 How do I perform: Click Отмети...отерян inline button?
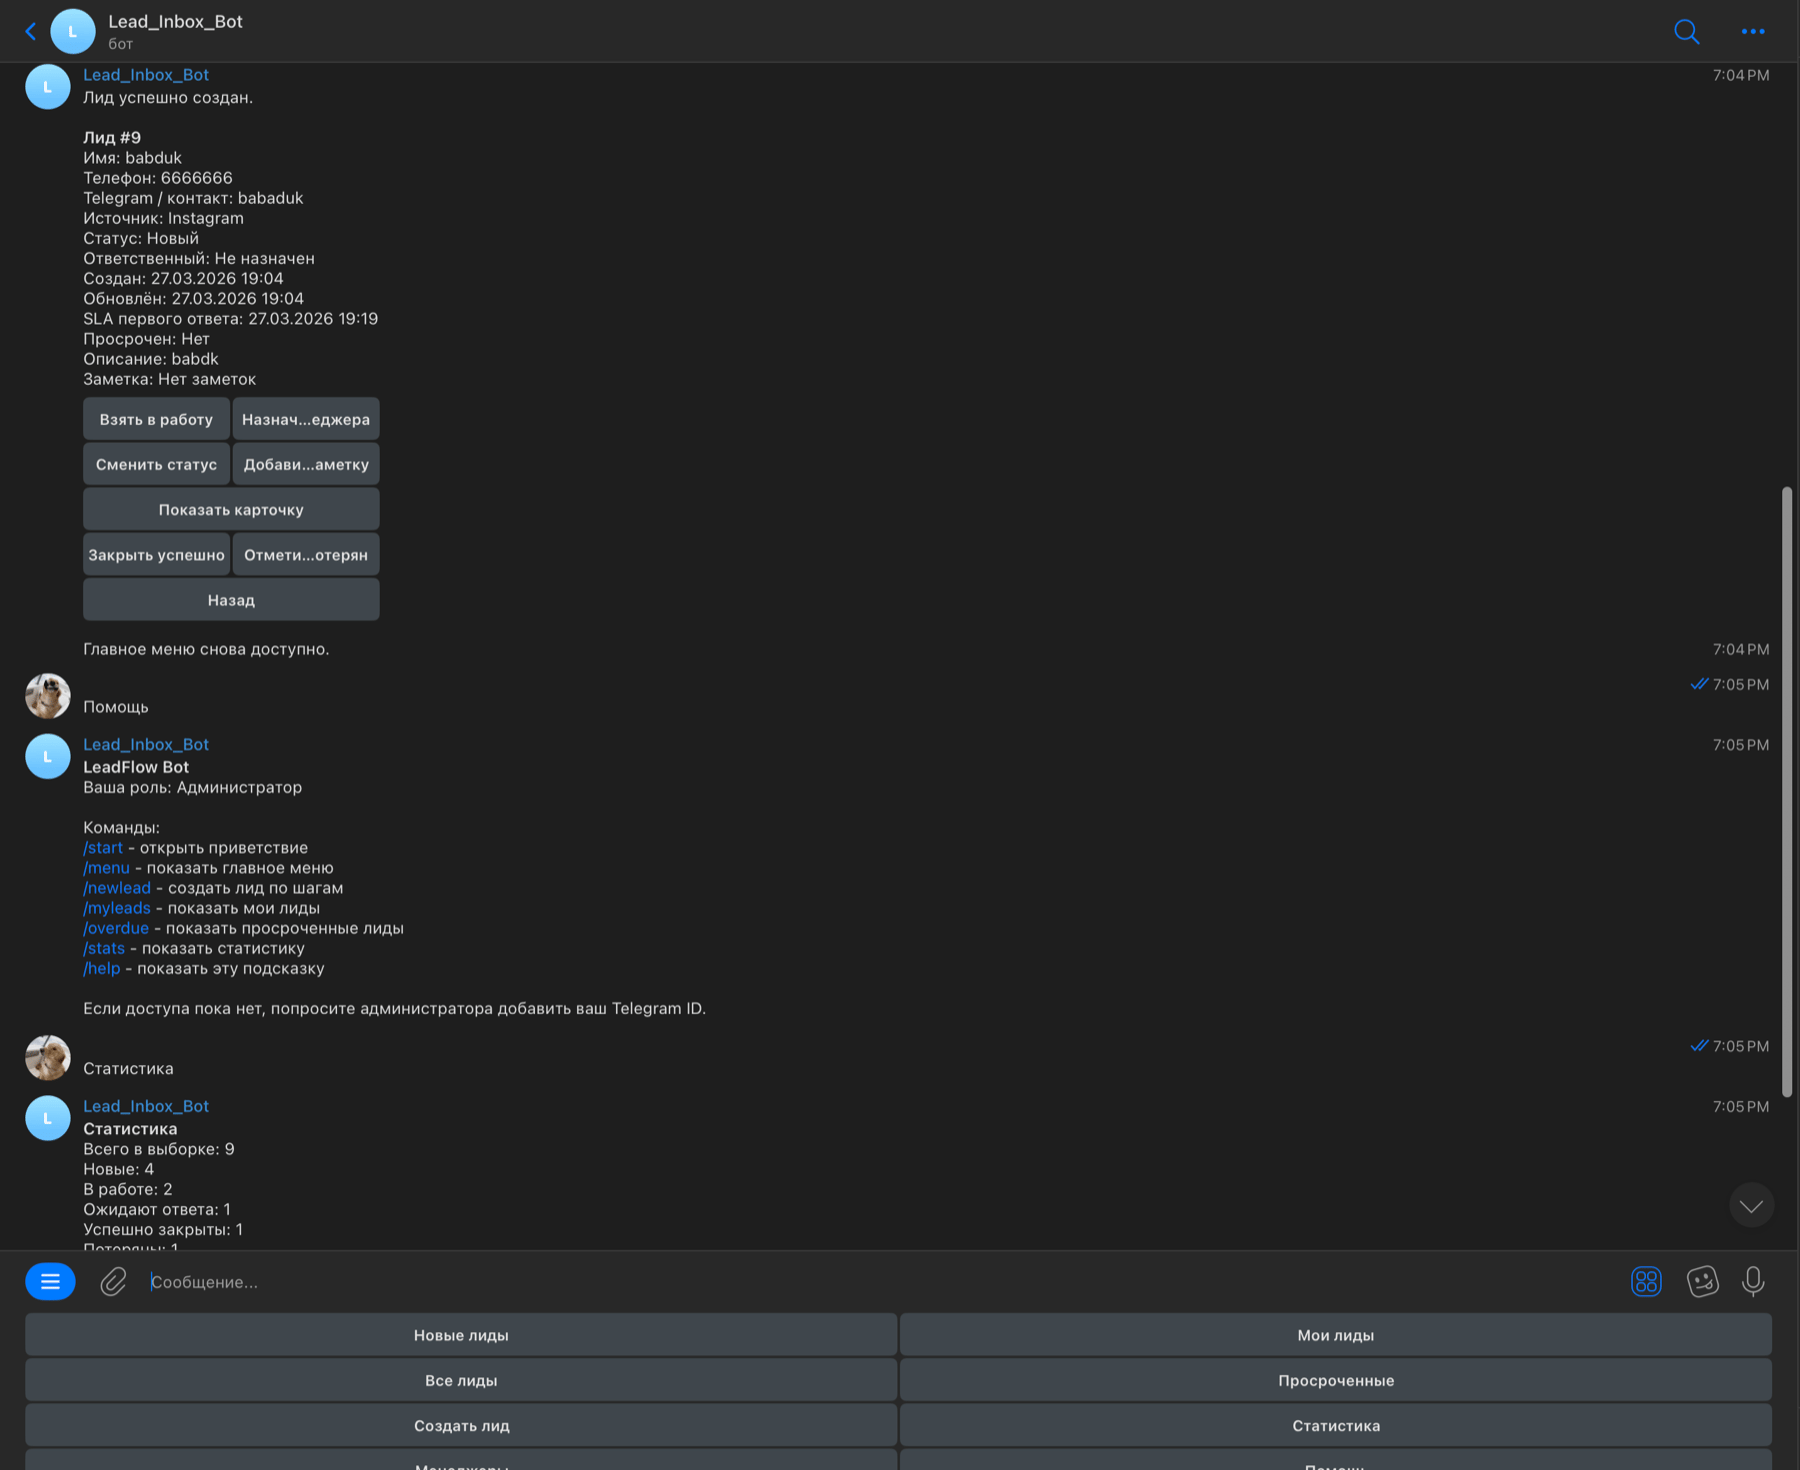(306, 554)
